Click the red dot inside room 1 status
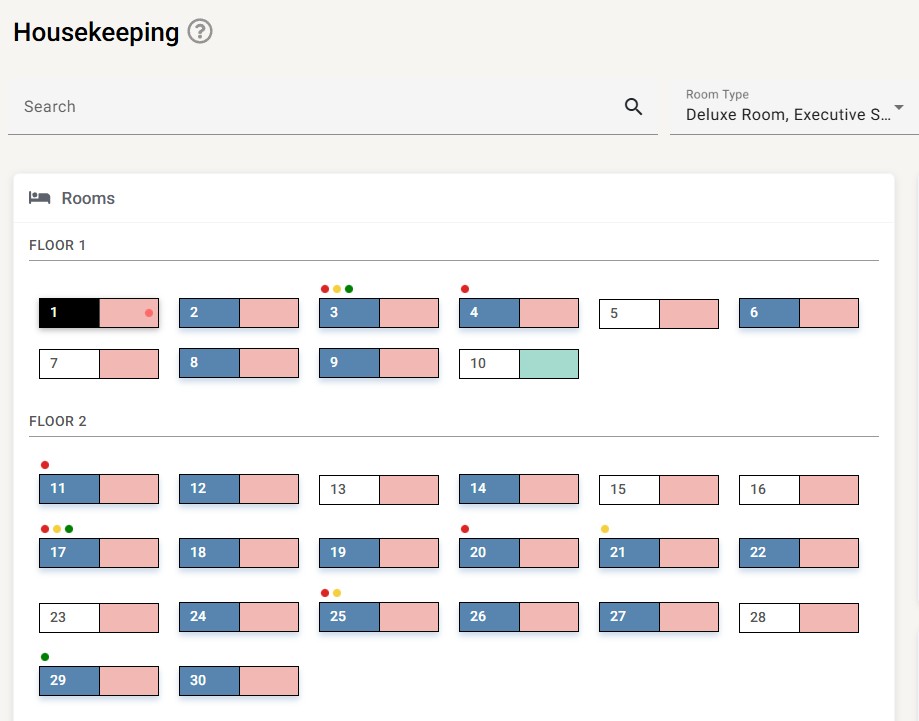Image resolution: width=919 pixels, height=721 pixels. (149, 313)
